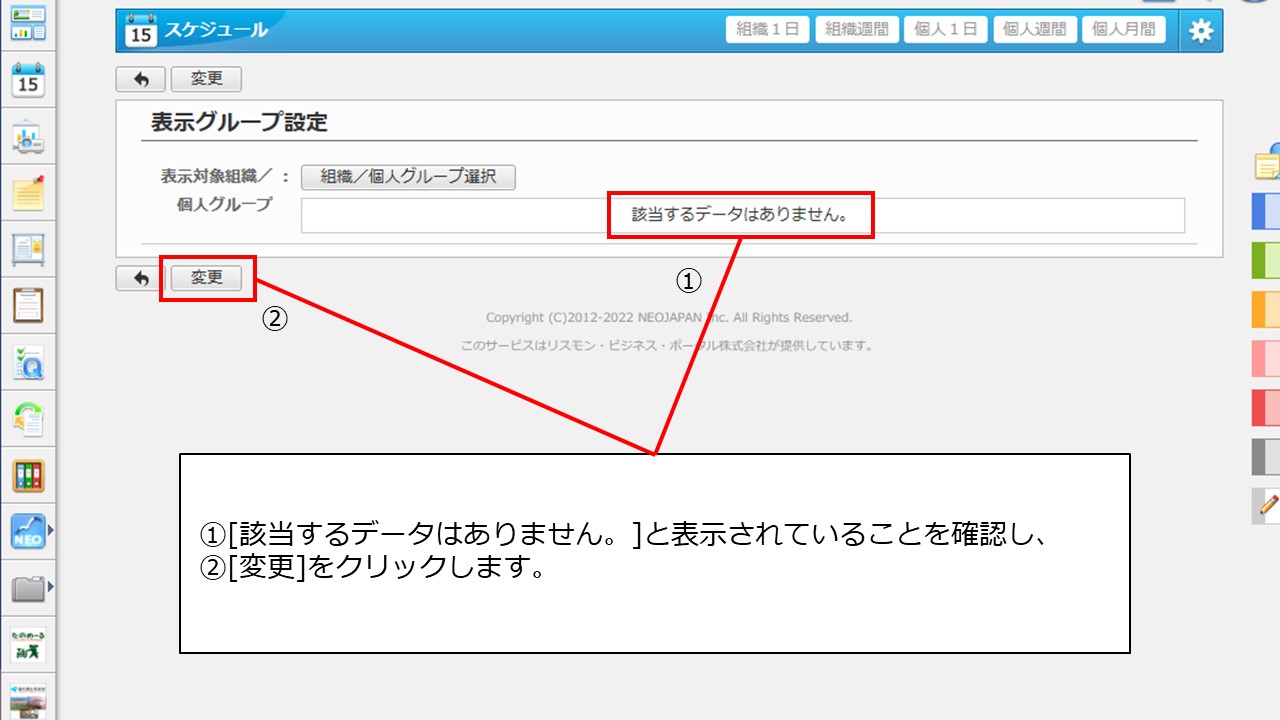The width and height of the screenshot is (1280, 720).
Task: Pick the orange sticky note color
Action: click(1267, 309)
